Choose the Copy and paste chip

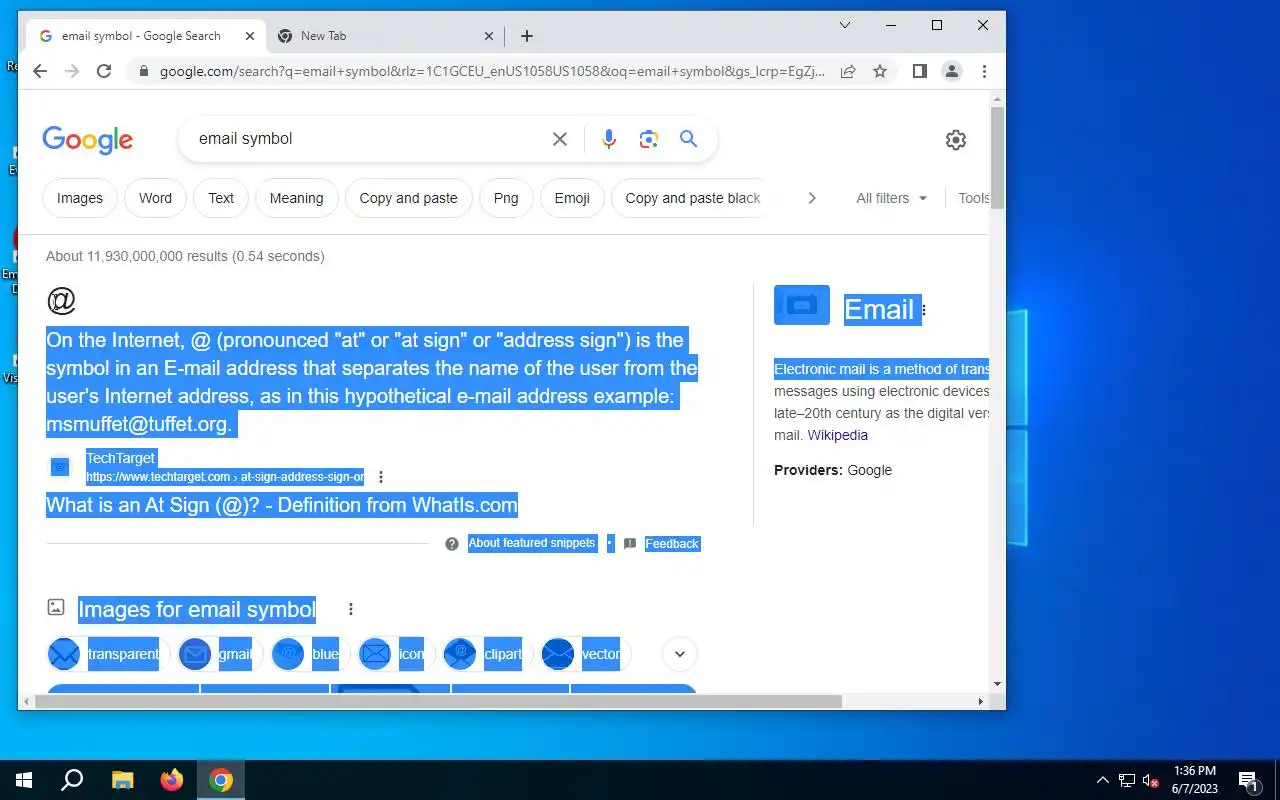408,198
